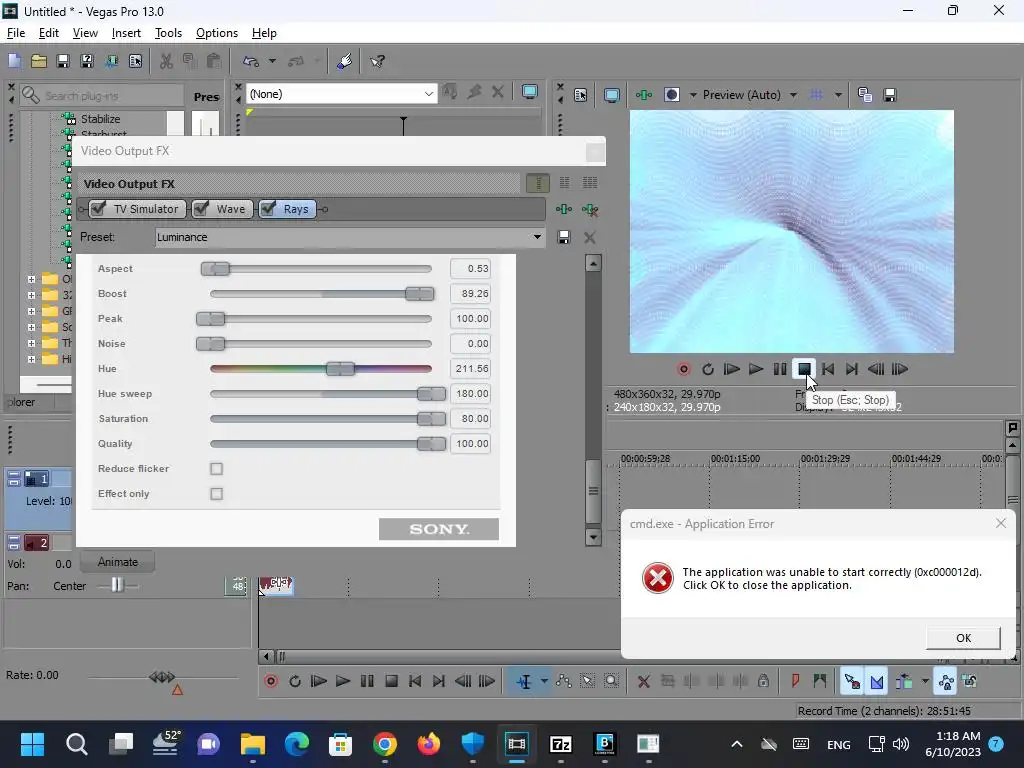
Task: Click the Interactive Tutorials hand icon
Action: point(345,61)
